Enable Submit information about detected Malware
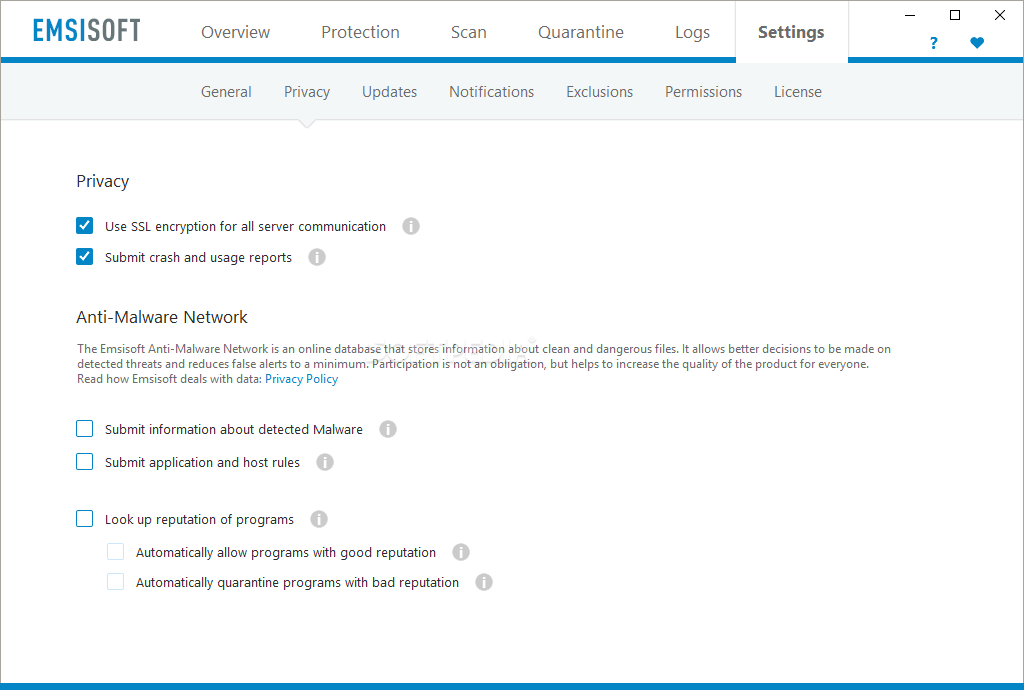This screenshot has width=1024, height=690. pyautogui.click(x=84, y=428)
